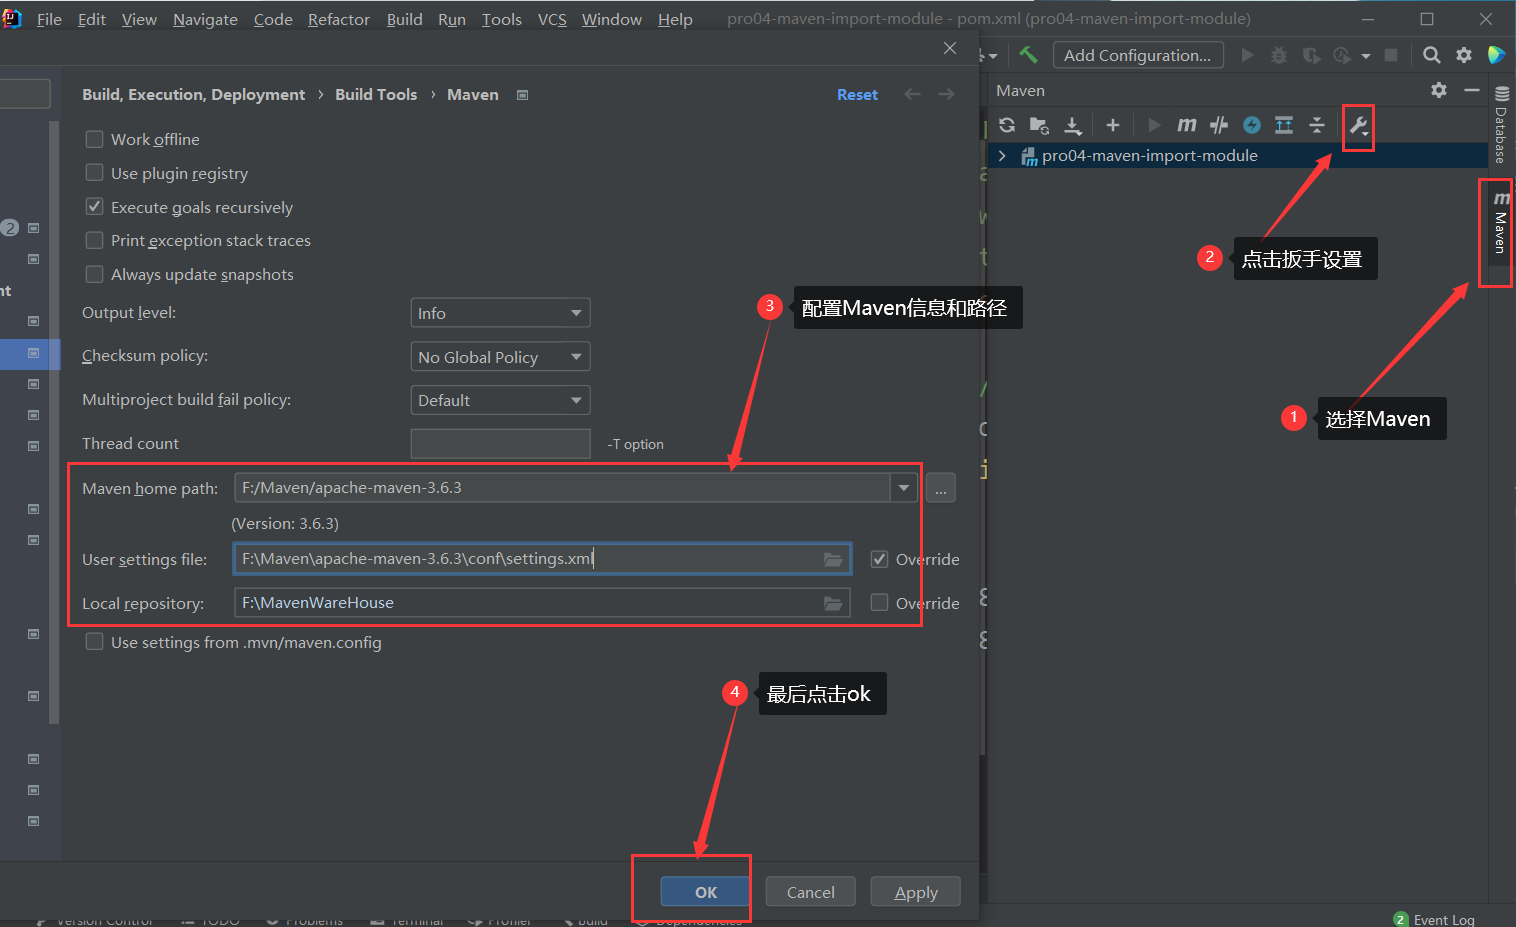Click into Thread count input field
1516x927 pixels.
coord(500,444)
